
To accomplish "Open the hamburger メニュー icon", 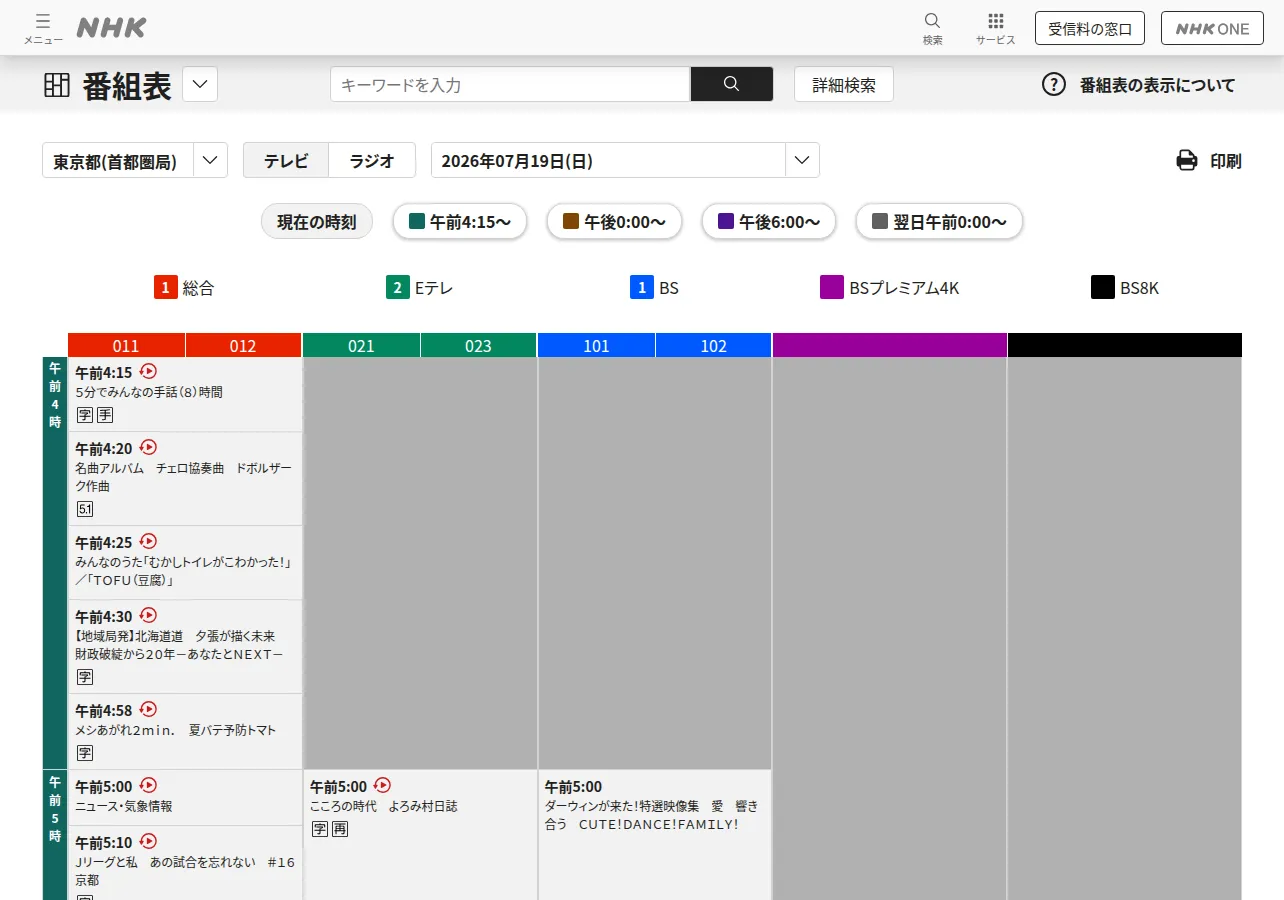I will (43, 27).
